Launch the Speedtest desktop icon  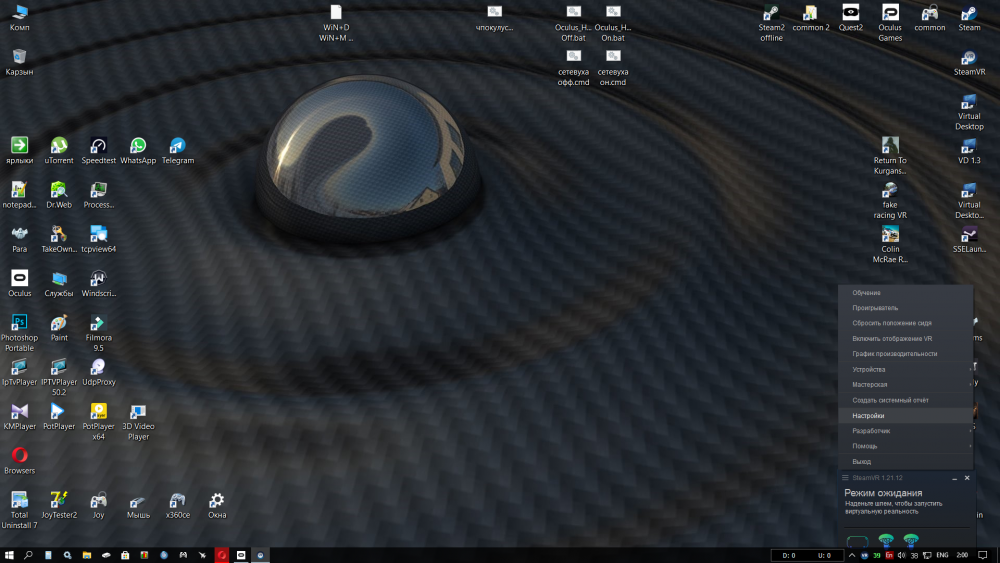point(98,151)
